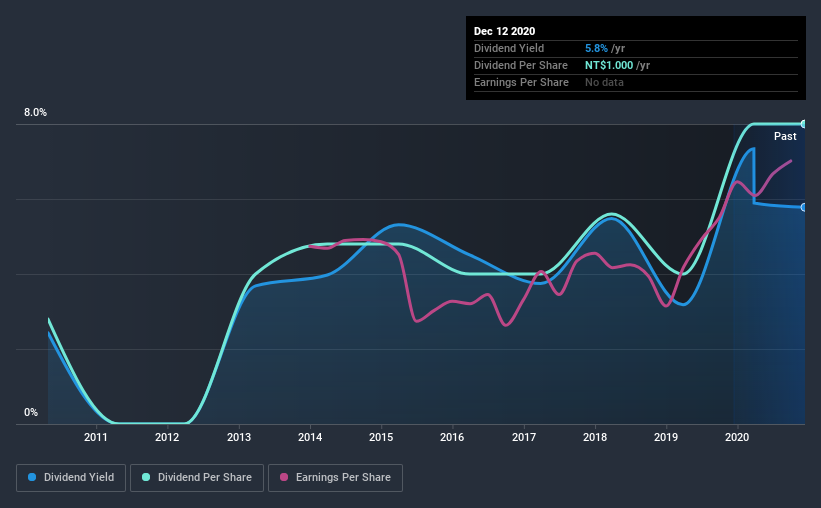The height and width of the screenshot is (508, 821).
Task: Click the 2011 x-axis label
Action: coord(96,437)
